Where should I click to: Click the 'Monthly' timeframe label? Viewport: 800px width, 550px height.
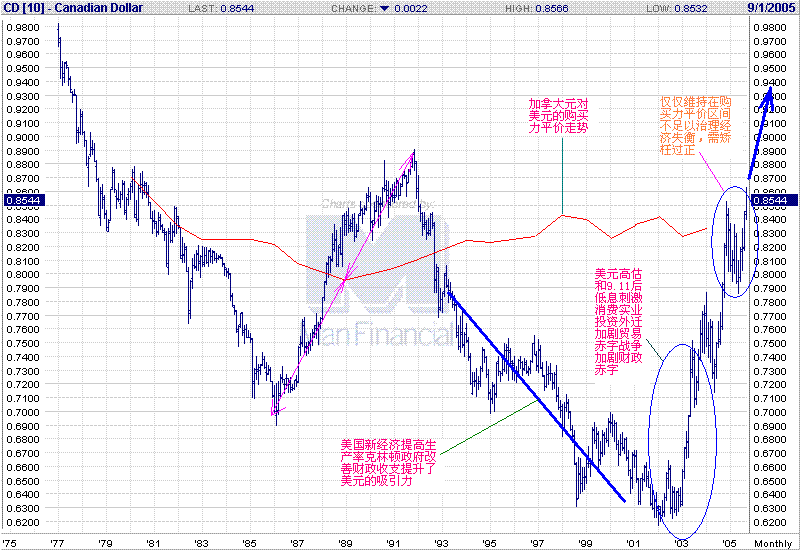click(773, 543)
